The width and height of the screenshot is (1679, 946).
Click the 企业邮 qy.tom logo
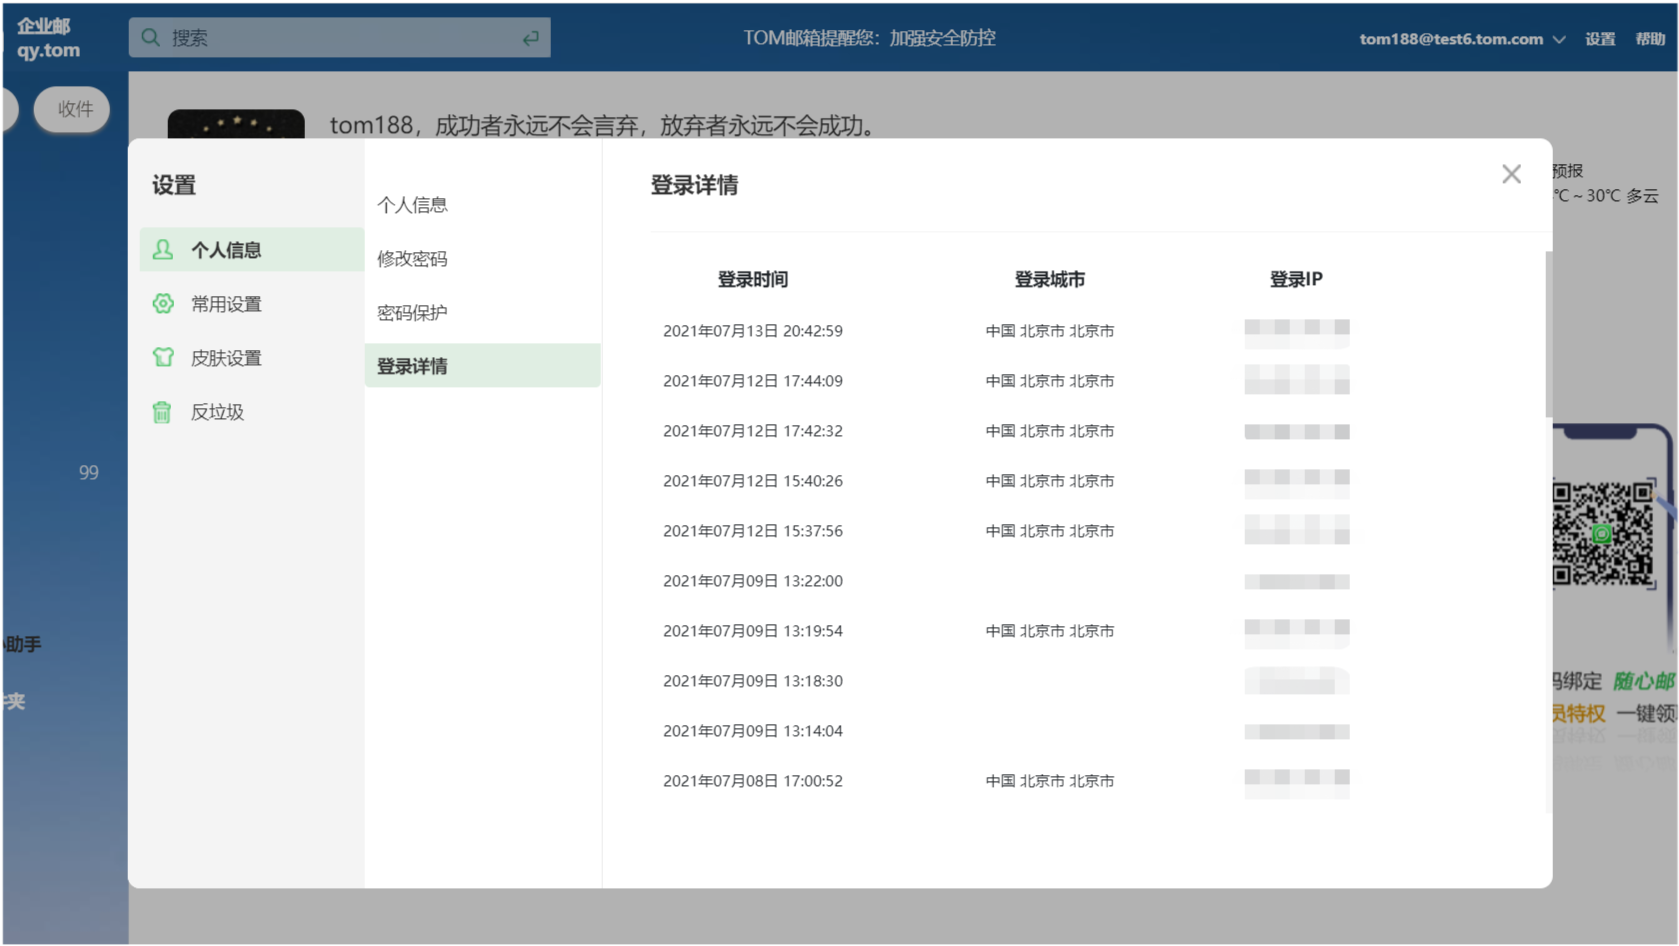(x=47, y=37)
